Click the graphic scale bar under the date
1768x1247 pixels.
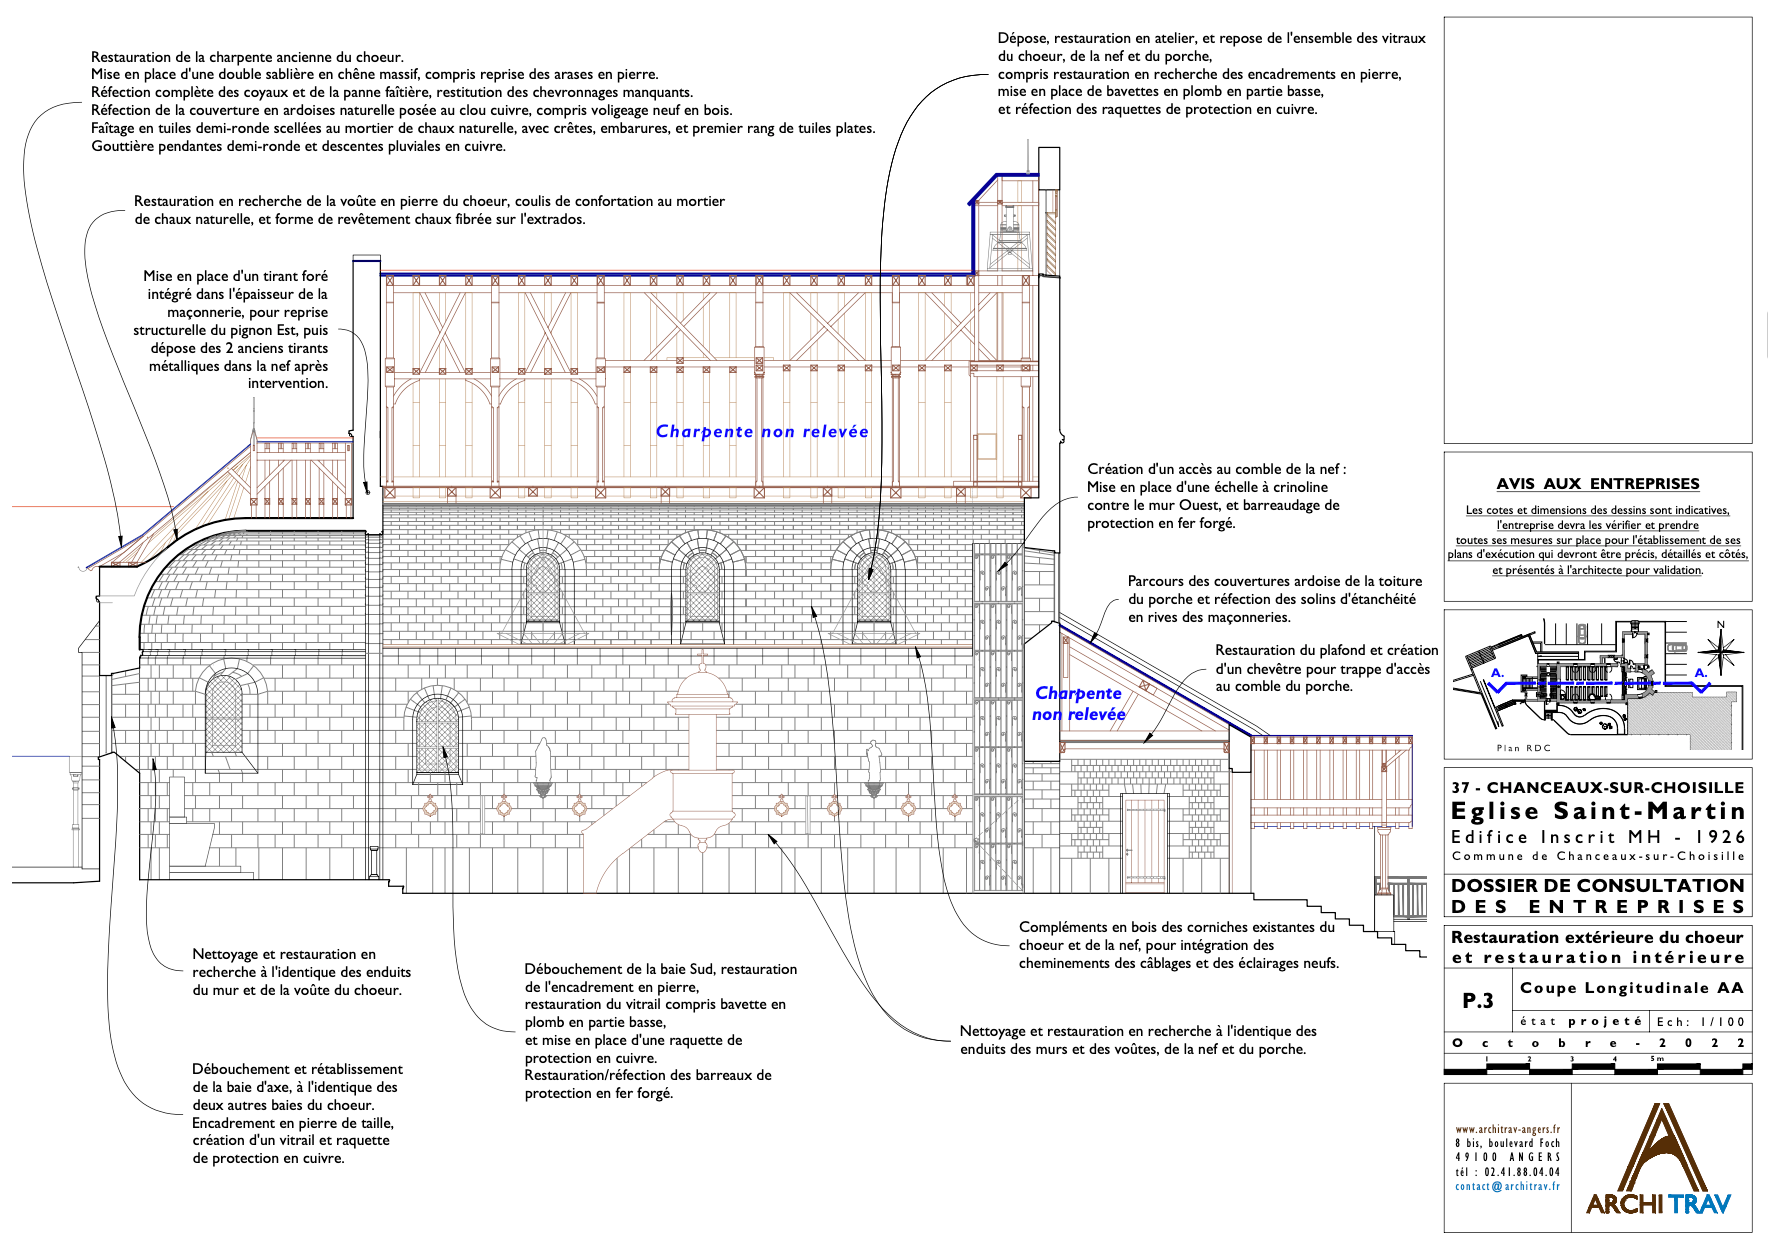click(x=1597, y=1066)
